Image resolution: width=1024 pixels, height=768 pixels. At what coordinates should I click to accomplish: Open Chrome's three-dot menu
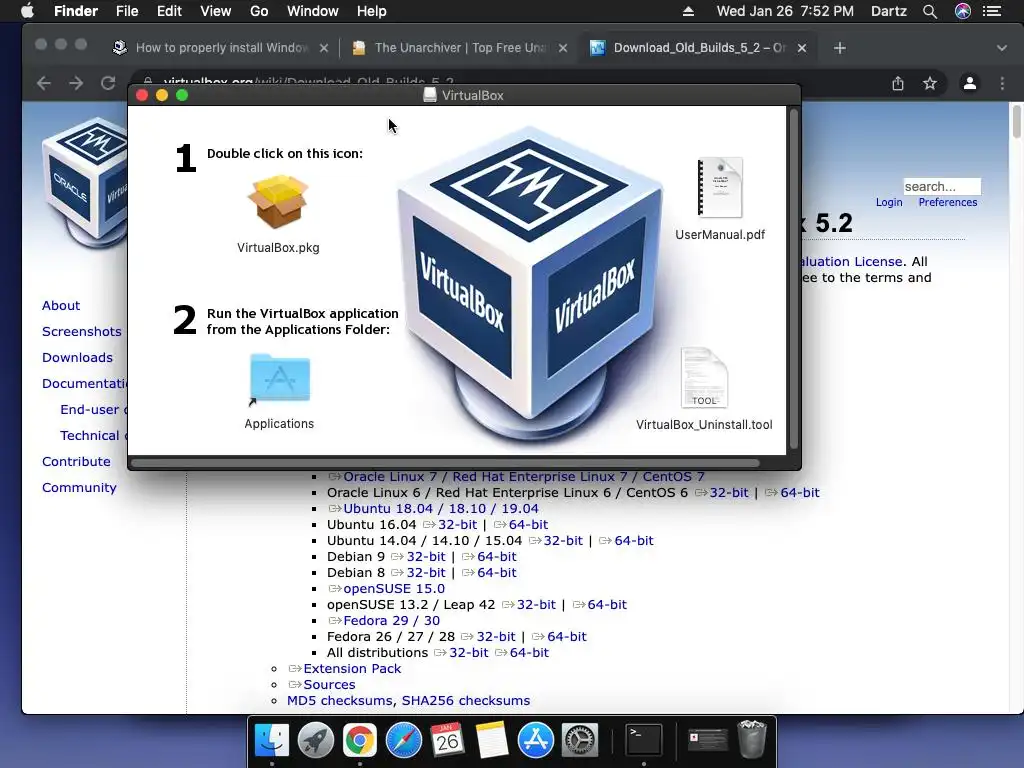pos(1002,84)
